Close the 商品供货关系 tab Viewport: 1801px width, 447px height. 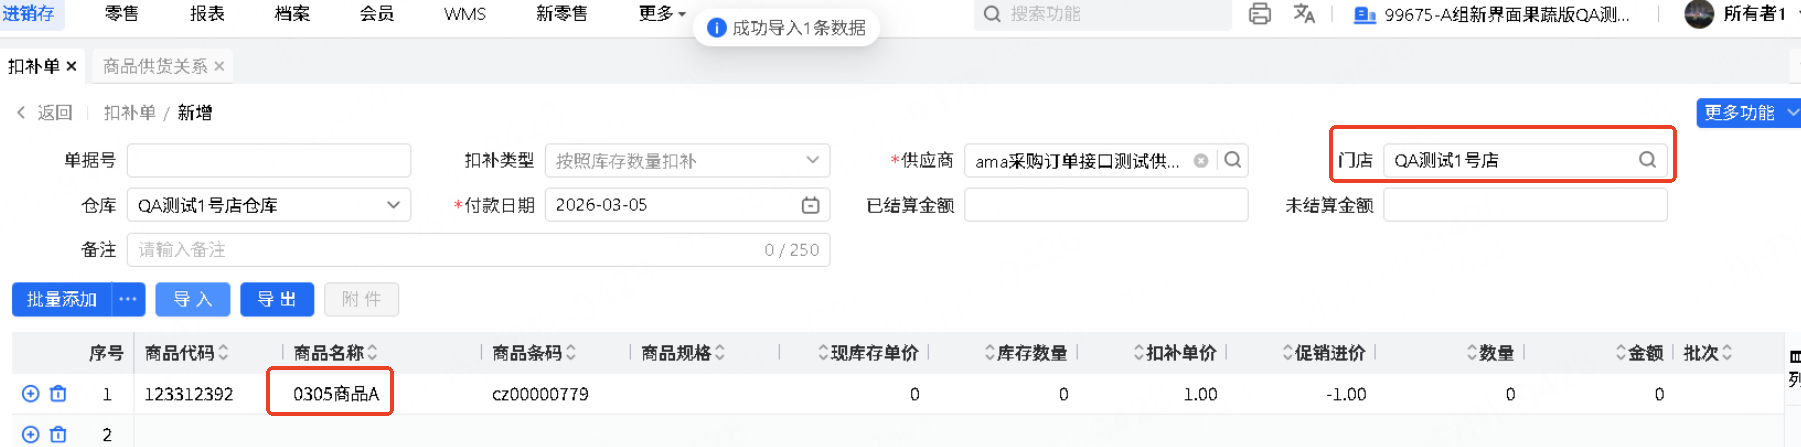point(219,66)
